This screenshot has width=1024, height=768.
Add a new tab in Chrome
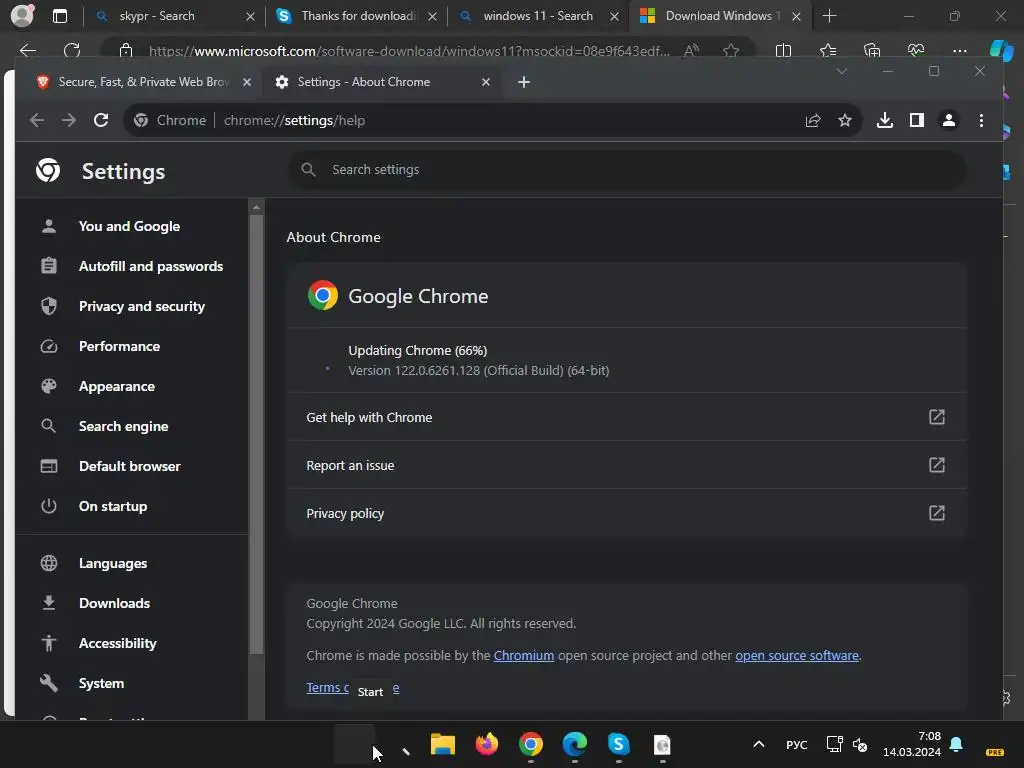pos(524,82)
